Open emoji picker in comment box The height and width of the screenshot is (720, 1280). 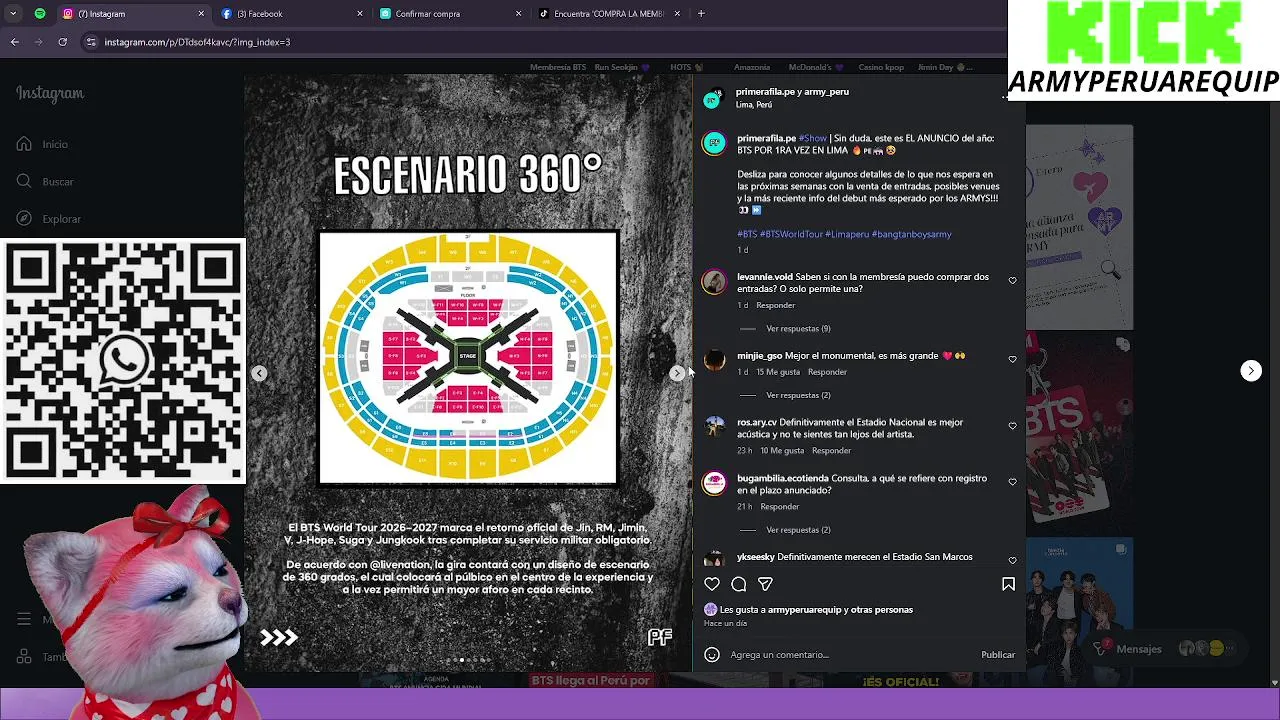712,655
